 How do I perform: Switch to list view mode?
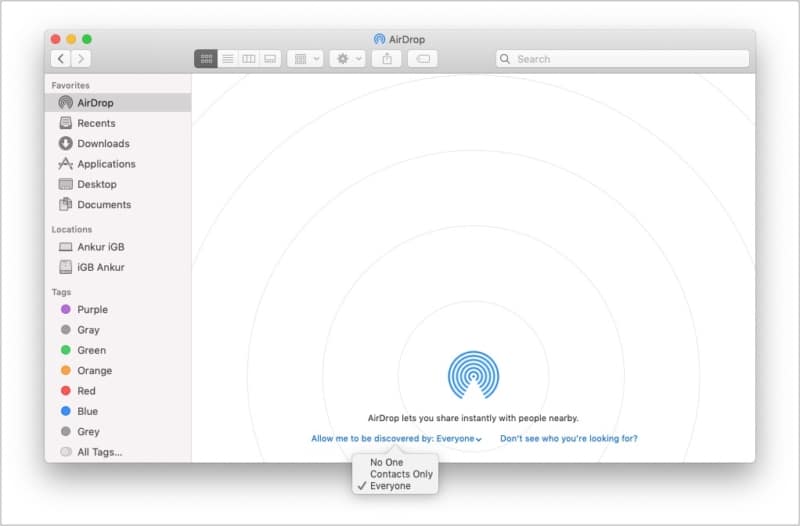(x=228, y=59)
